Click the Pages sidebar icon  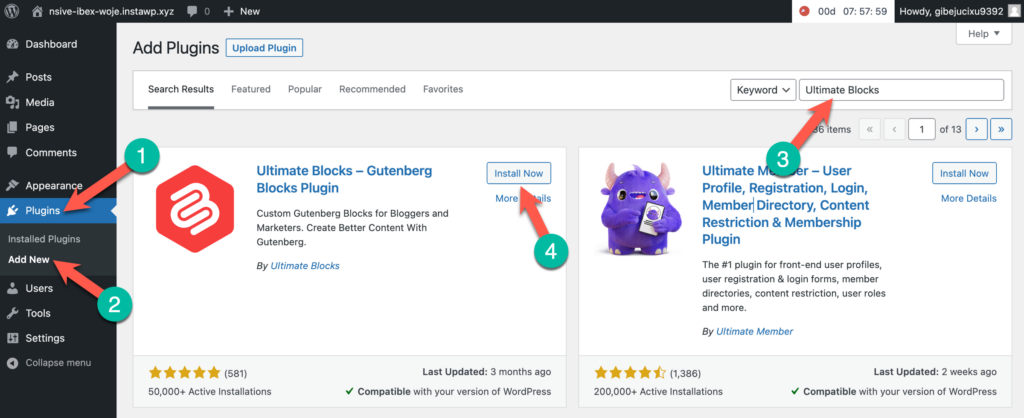point(12,127)
